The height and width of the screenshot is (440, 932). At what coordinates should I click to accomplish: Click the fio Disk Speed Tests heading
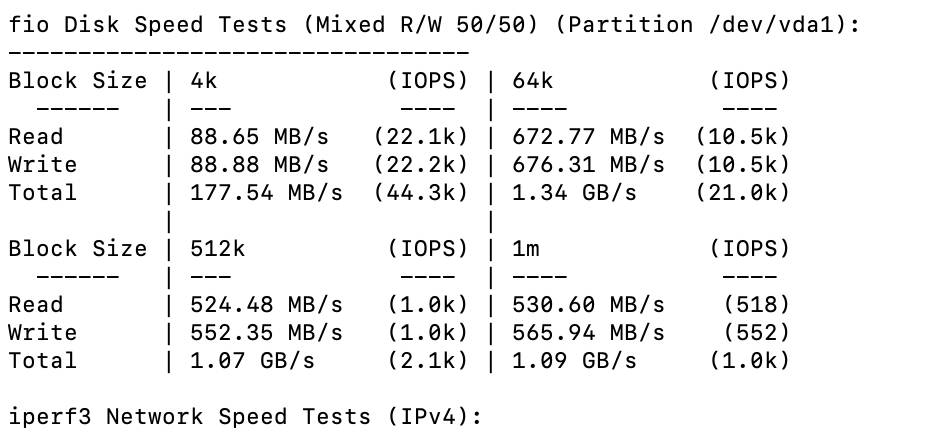(434, 25)
